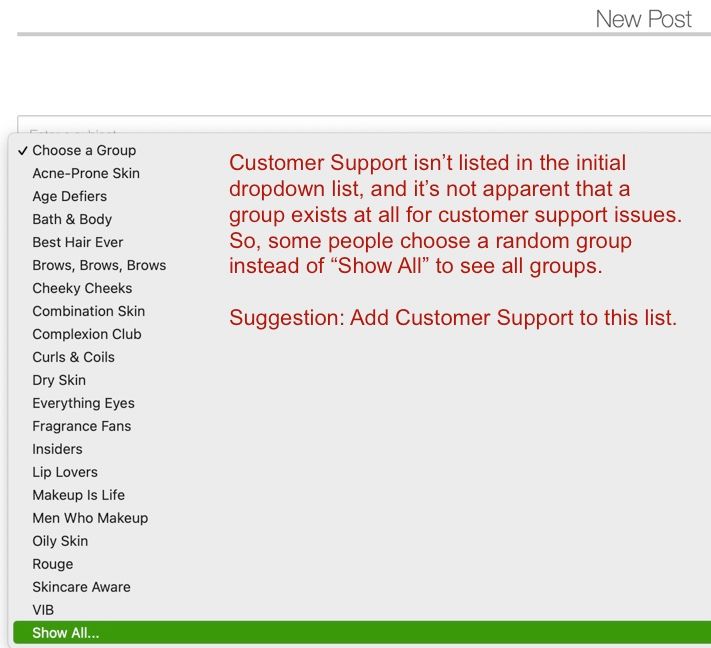Image resolution: width=711 pixels, height=648 pixels.
Task: Select the Age Defiers group
Action: 70,196
